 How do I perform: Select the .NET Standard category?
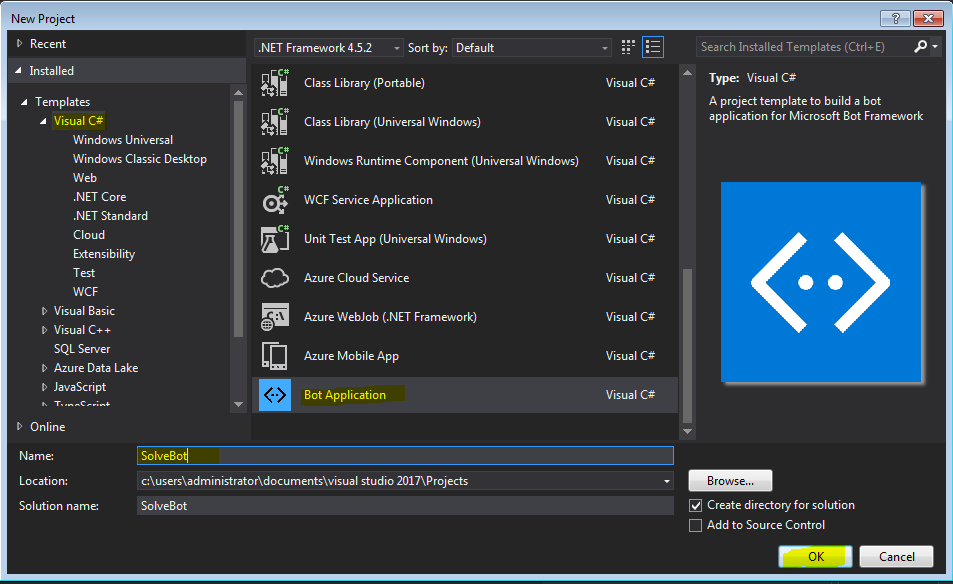[110, 216]
